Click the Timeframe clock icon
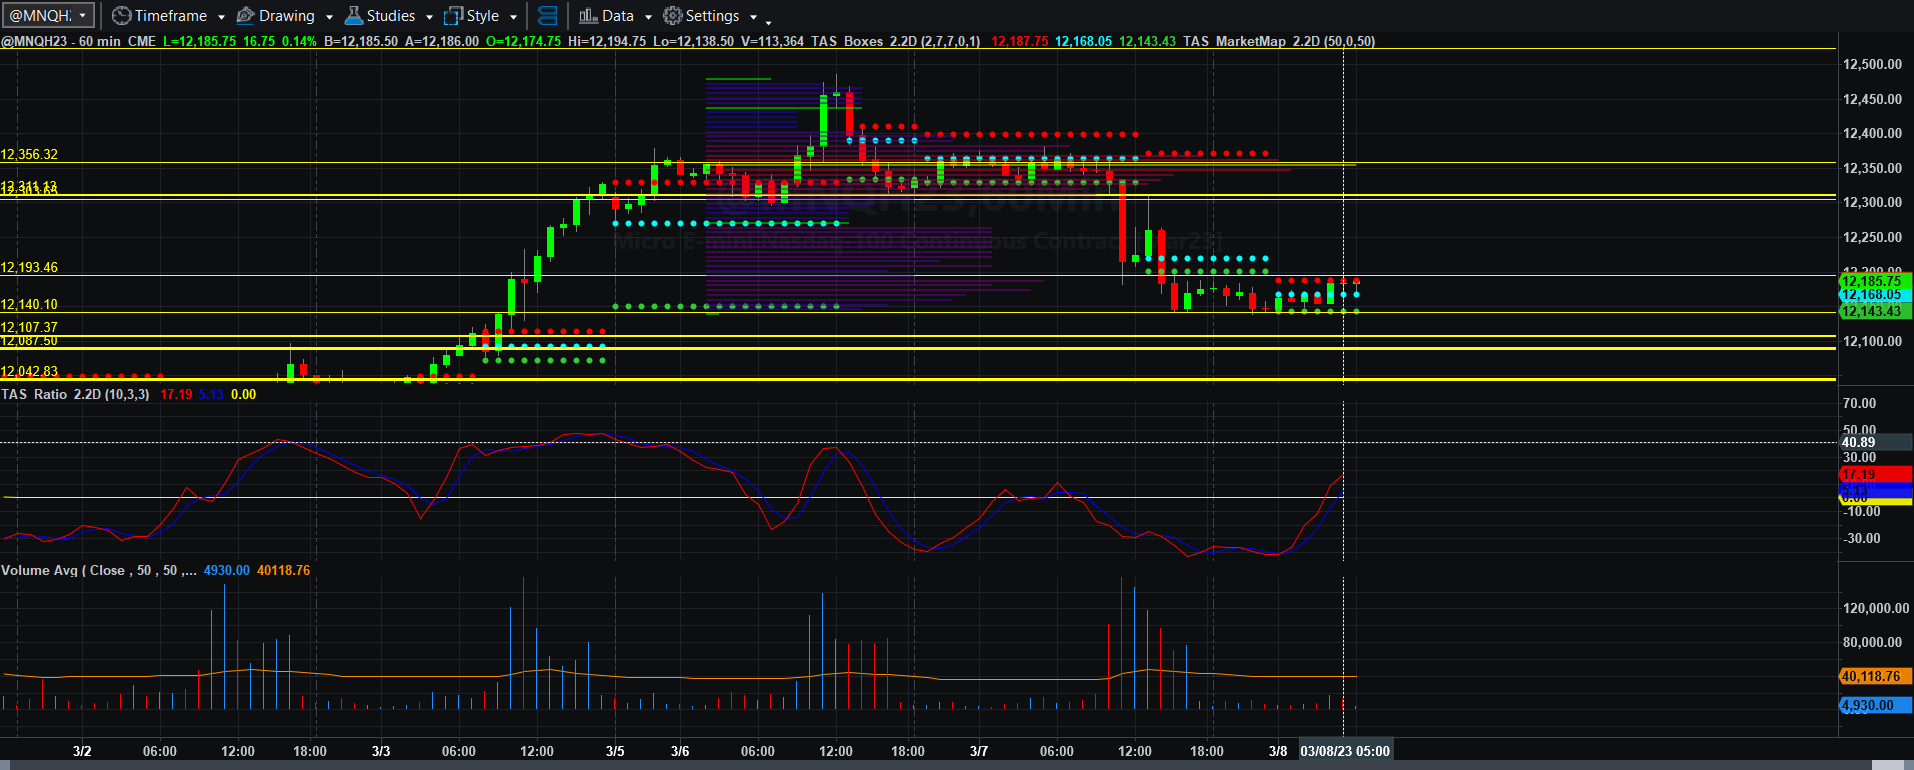Image resolution: width=1914 pixels, height=770 pixels. [121, 16]
